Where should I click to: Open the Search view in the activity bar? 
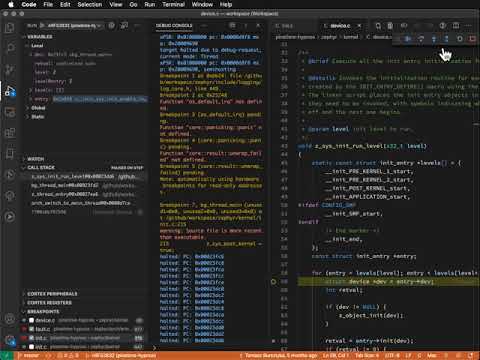pyautogui.click(x=10, y=48)
